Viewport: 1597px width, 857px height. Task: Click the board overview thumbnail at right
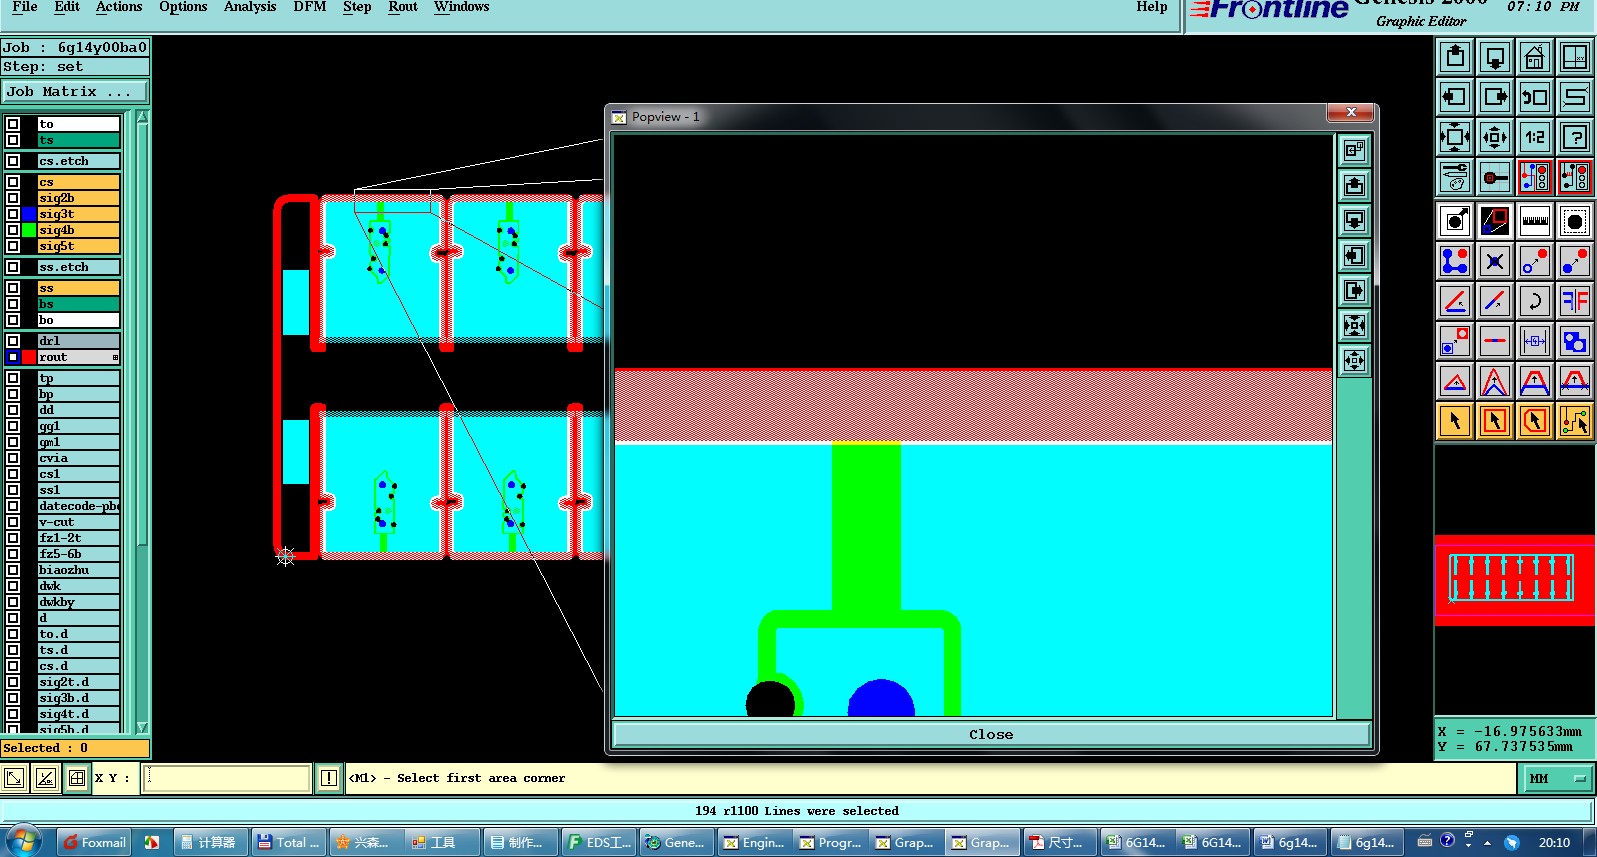1514,580
